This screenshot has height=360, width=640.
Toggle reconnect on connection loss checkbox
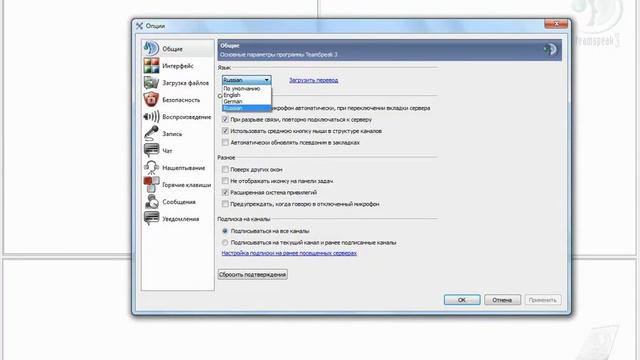pos(225,119)
